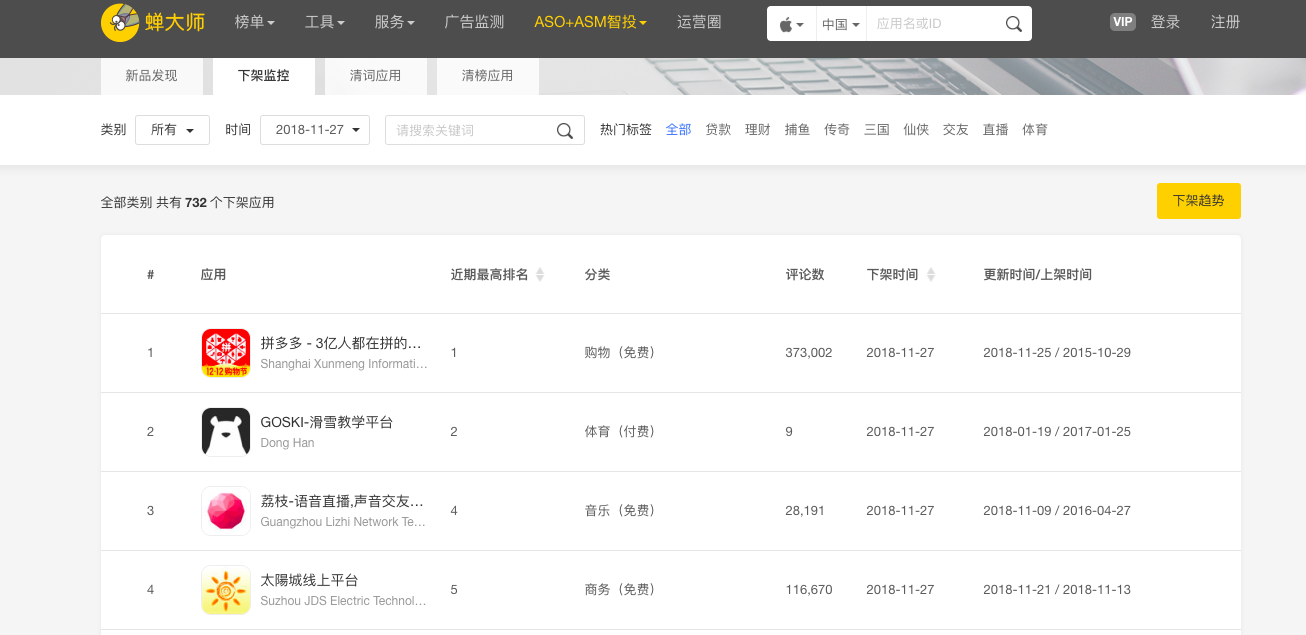Open the 服务 menu
This screenshot has height=635, width=1306.
pyautogui.click(x=394, y=22)
